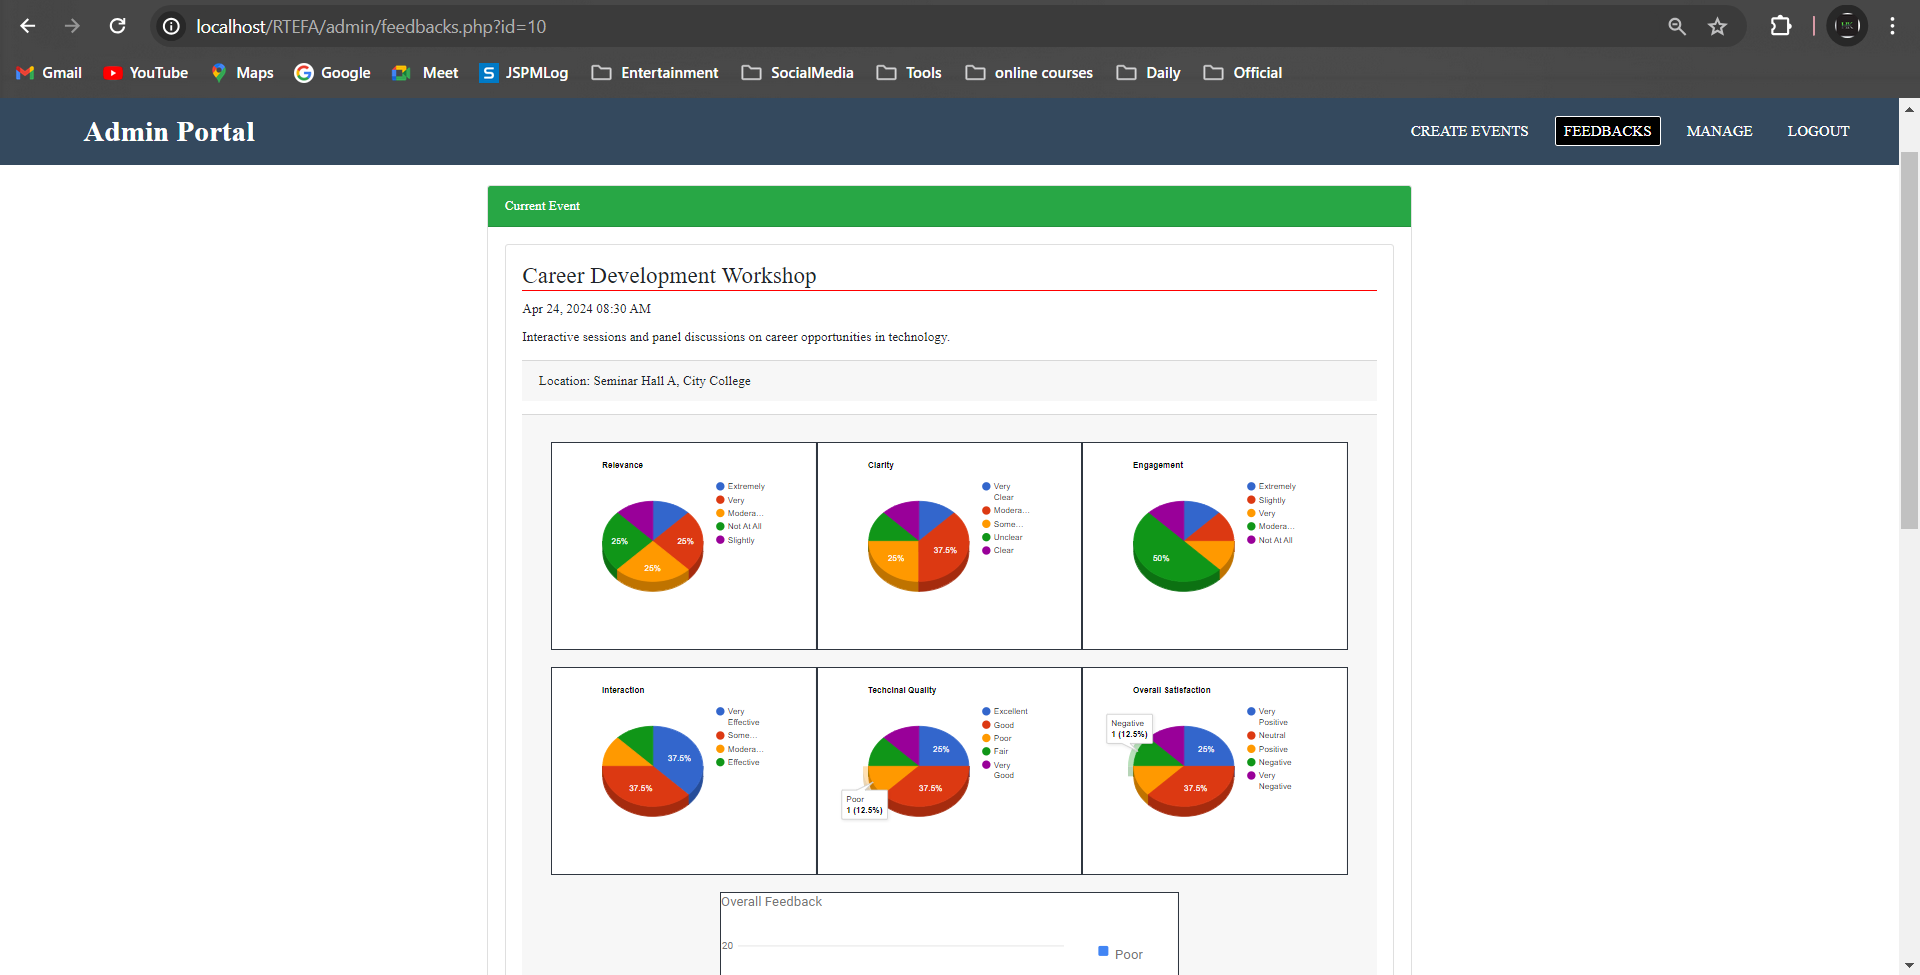Image resolution: width=1920 pixels, height=975 pixels.
Task: Select the FEEDBACKS nav item
Action: tap(1607, 131)
